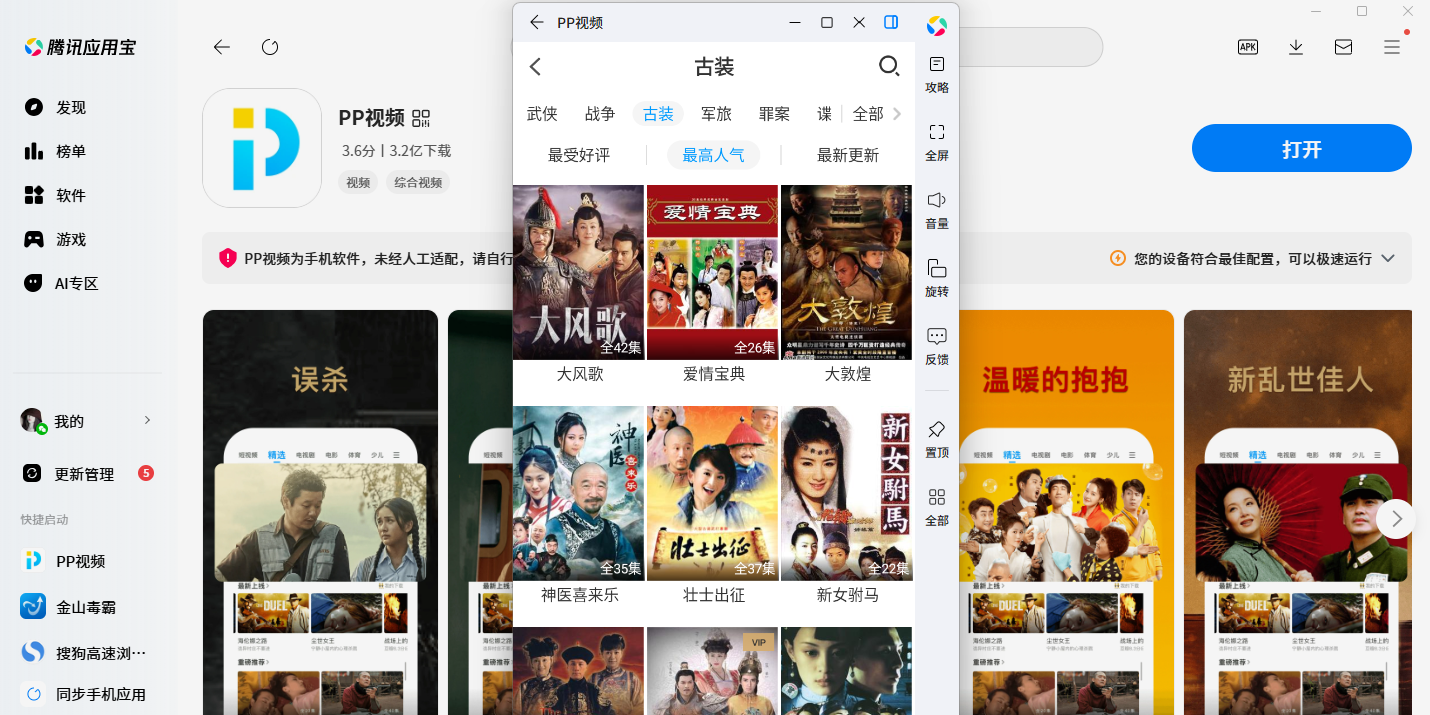
Task: Expand more genre categories arrow
Action: tap(896, 114)
